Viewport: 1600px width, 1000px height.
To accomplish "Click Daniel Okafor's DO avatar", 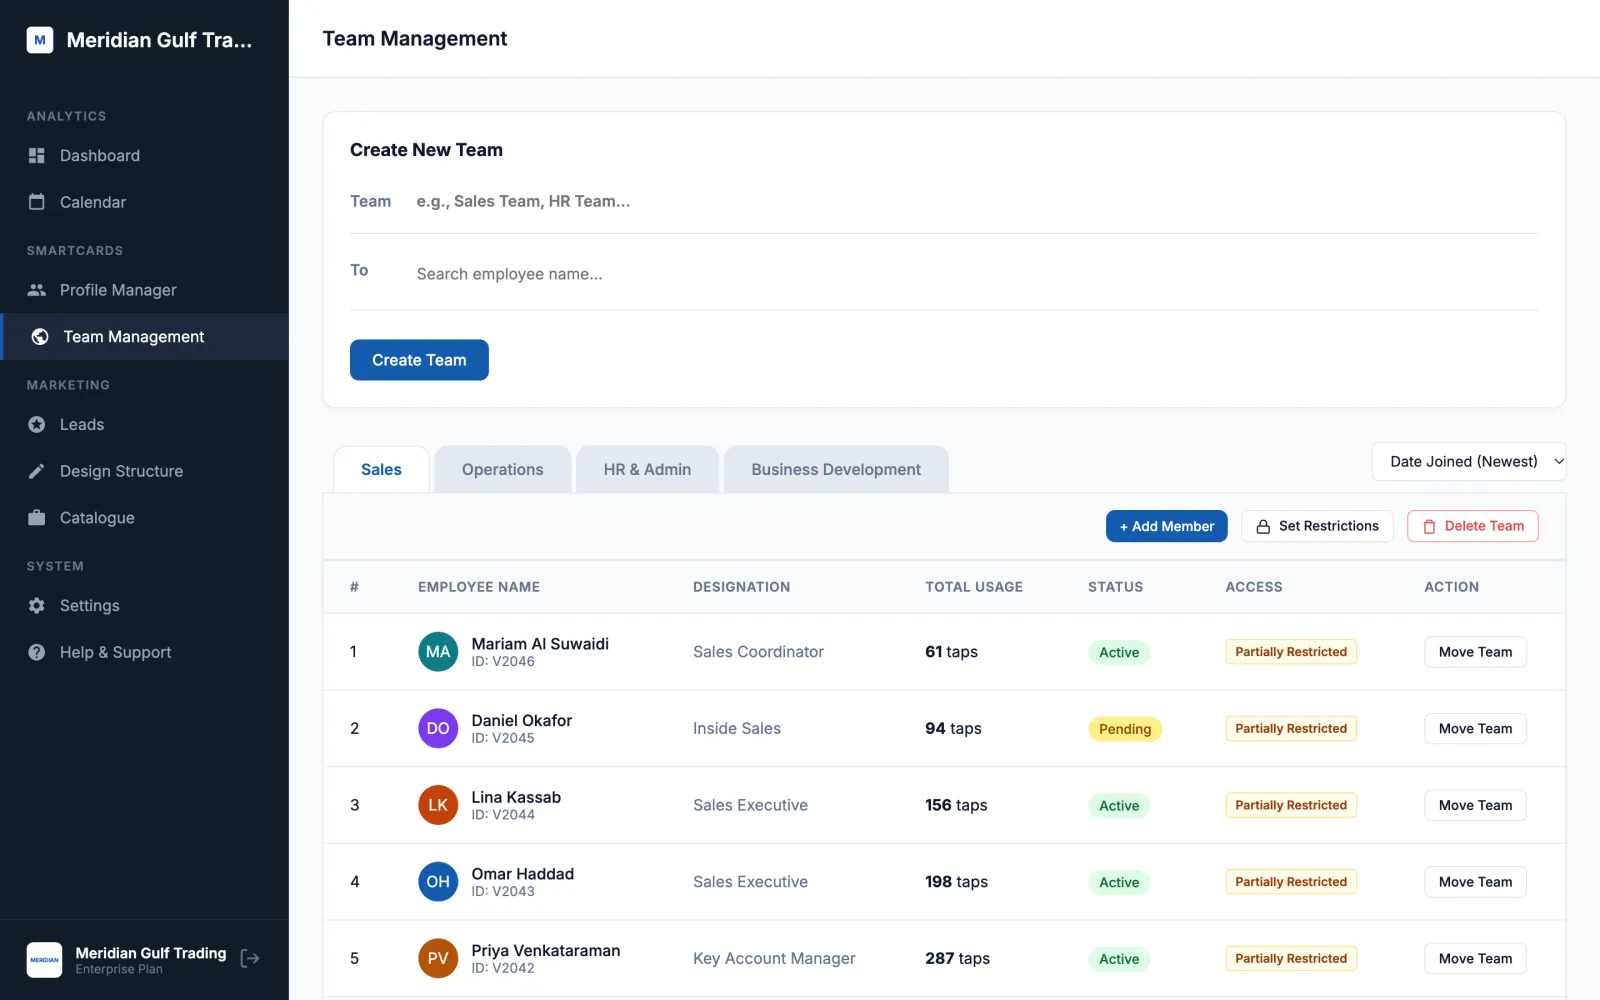I will (438, 729).
